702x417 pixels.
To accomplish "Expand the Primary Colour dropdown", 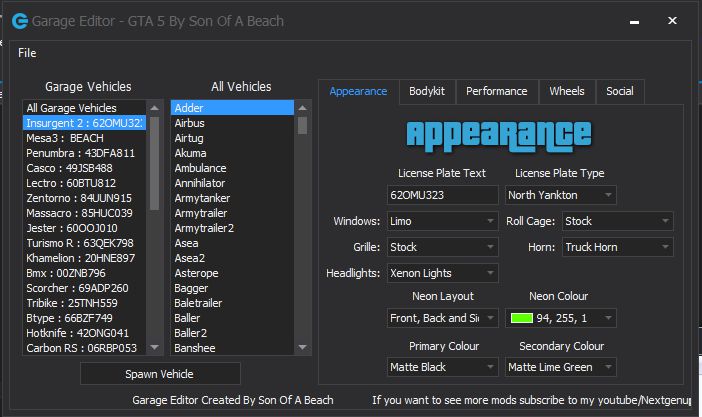I will [442, 367].
